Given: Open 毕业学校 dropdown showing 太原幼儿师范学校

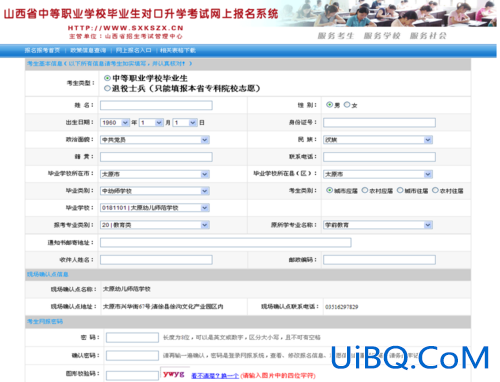Looking at the screenshot, I should (x=155, y=208).
